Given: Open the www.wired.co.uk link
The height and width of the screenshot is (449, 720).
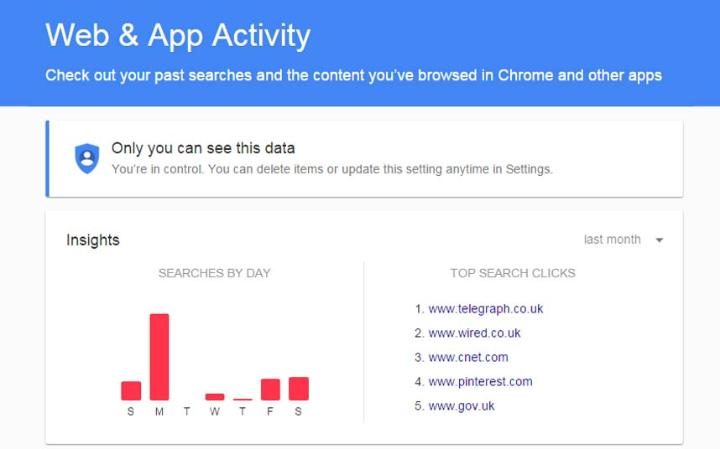Looking at the screenshot, I should [474, 333].
